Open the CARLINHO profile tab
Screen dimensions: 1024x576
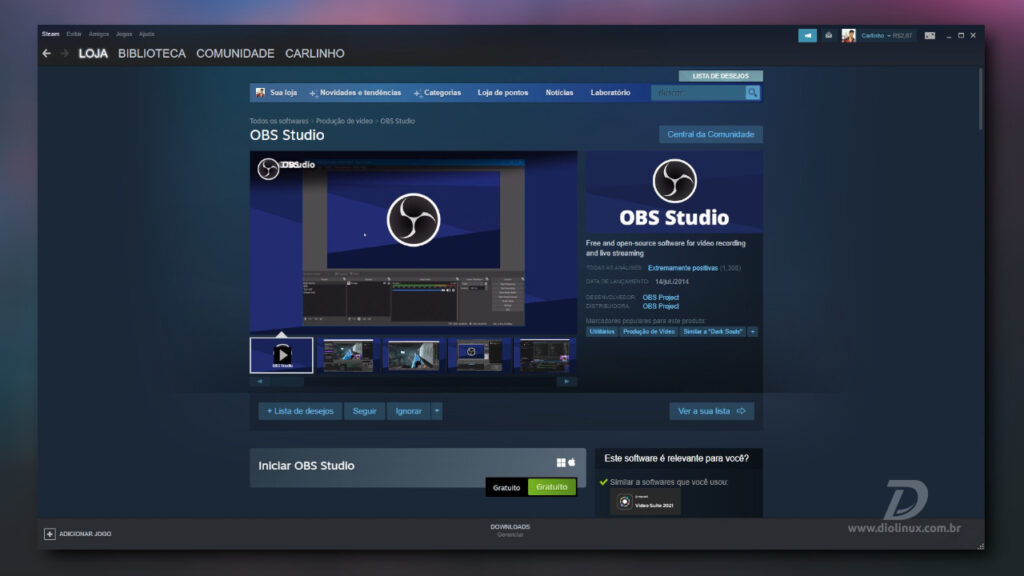coord(314,54)
